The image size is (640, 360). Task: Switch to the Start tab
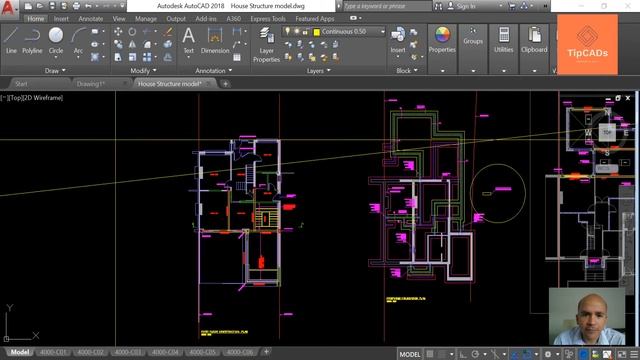[x=21, y=84]
